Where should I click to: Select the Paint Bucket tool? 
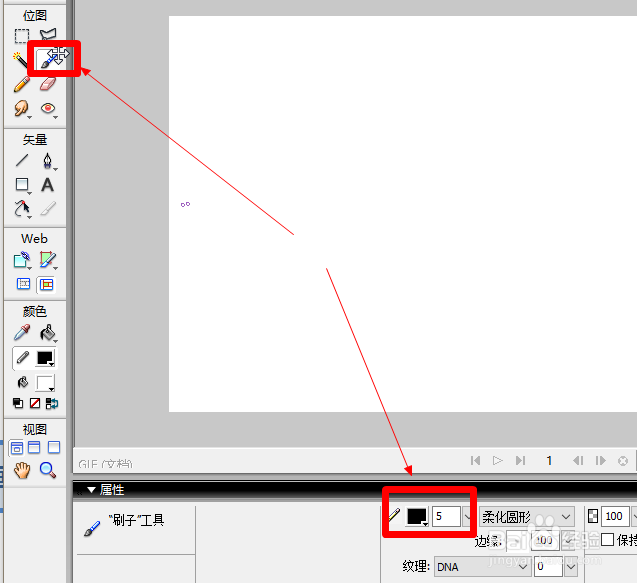[x=48, y=333]
